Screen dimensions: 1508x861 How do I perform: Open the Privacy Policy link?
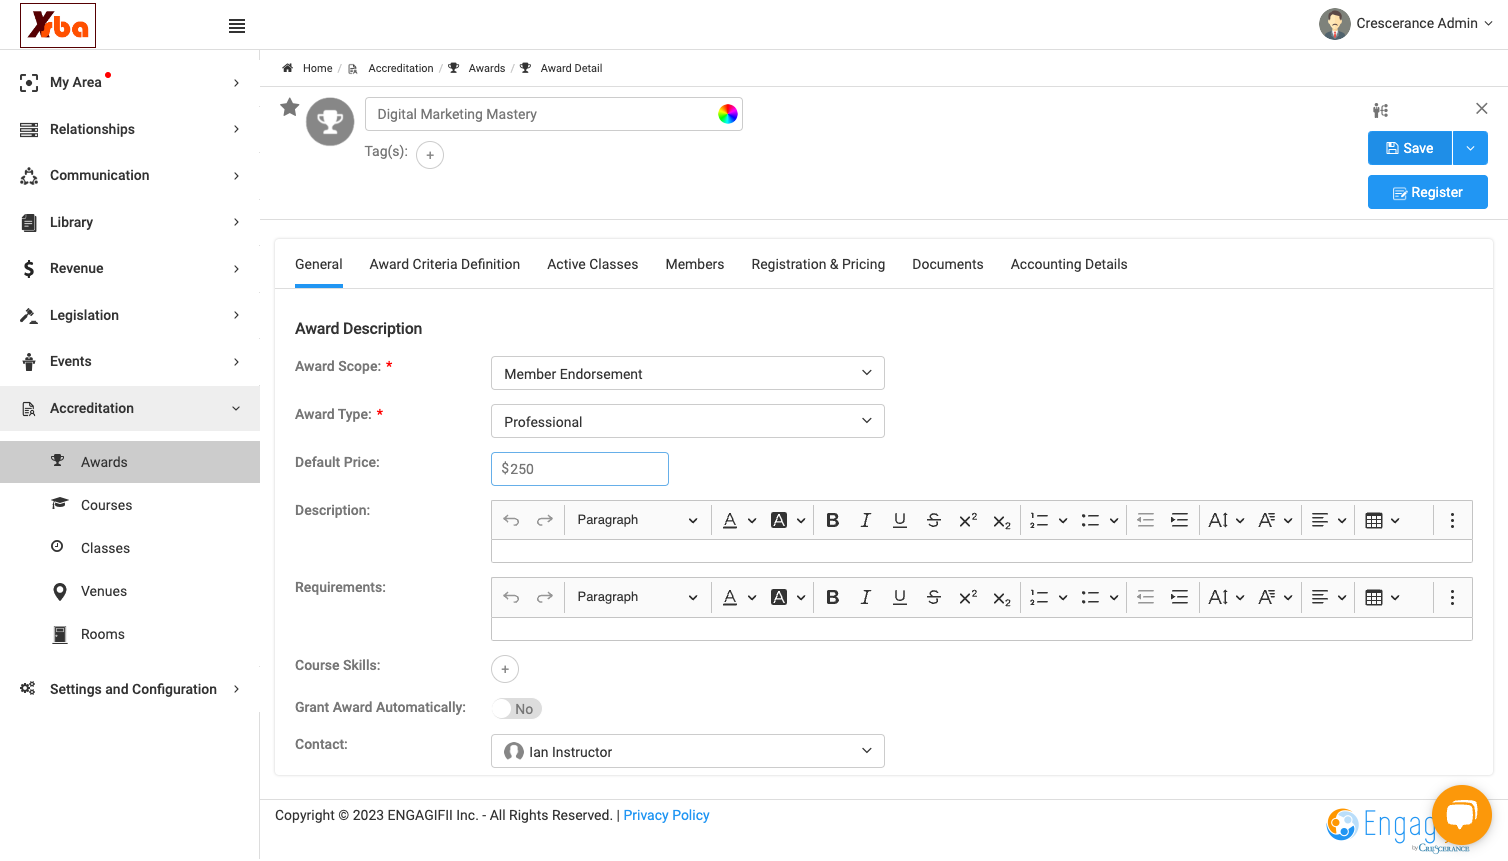point(666,815)
